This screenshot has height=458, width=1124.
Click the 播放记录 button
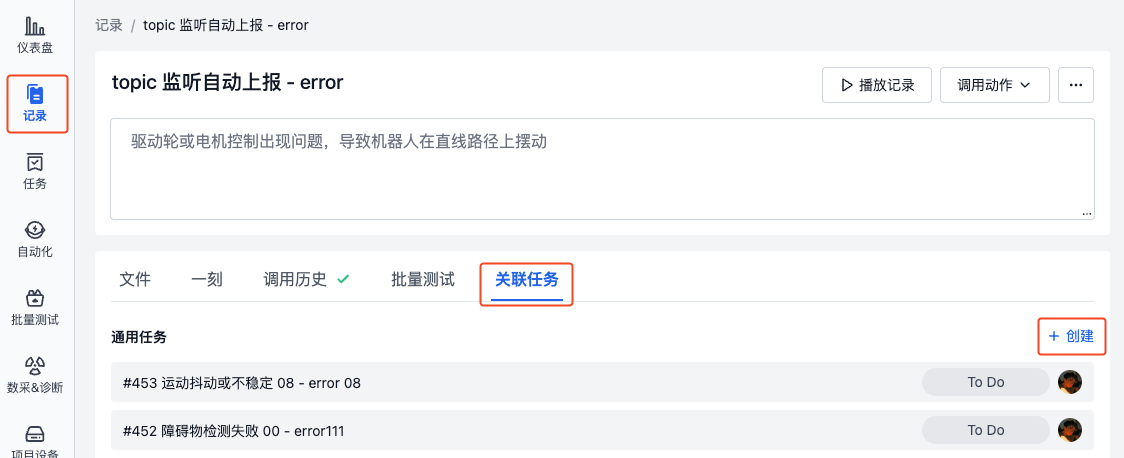(x=877, y=85)
